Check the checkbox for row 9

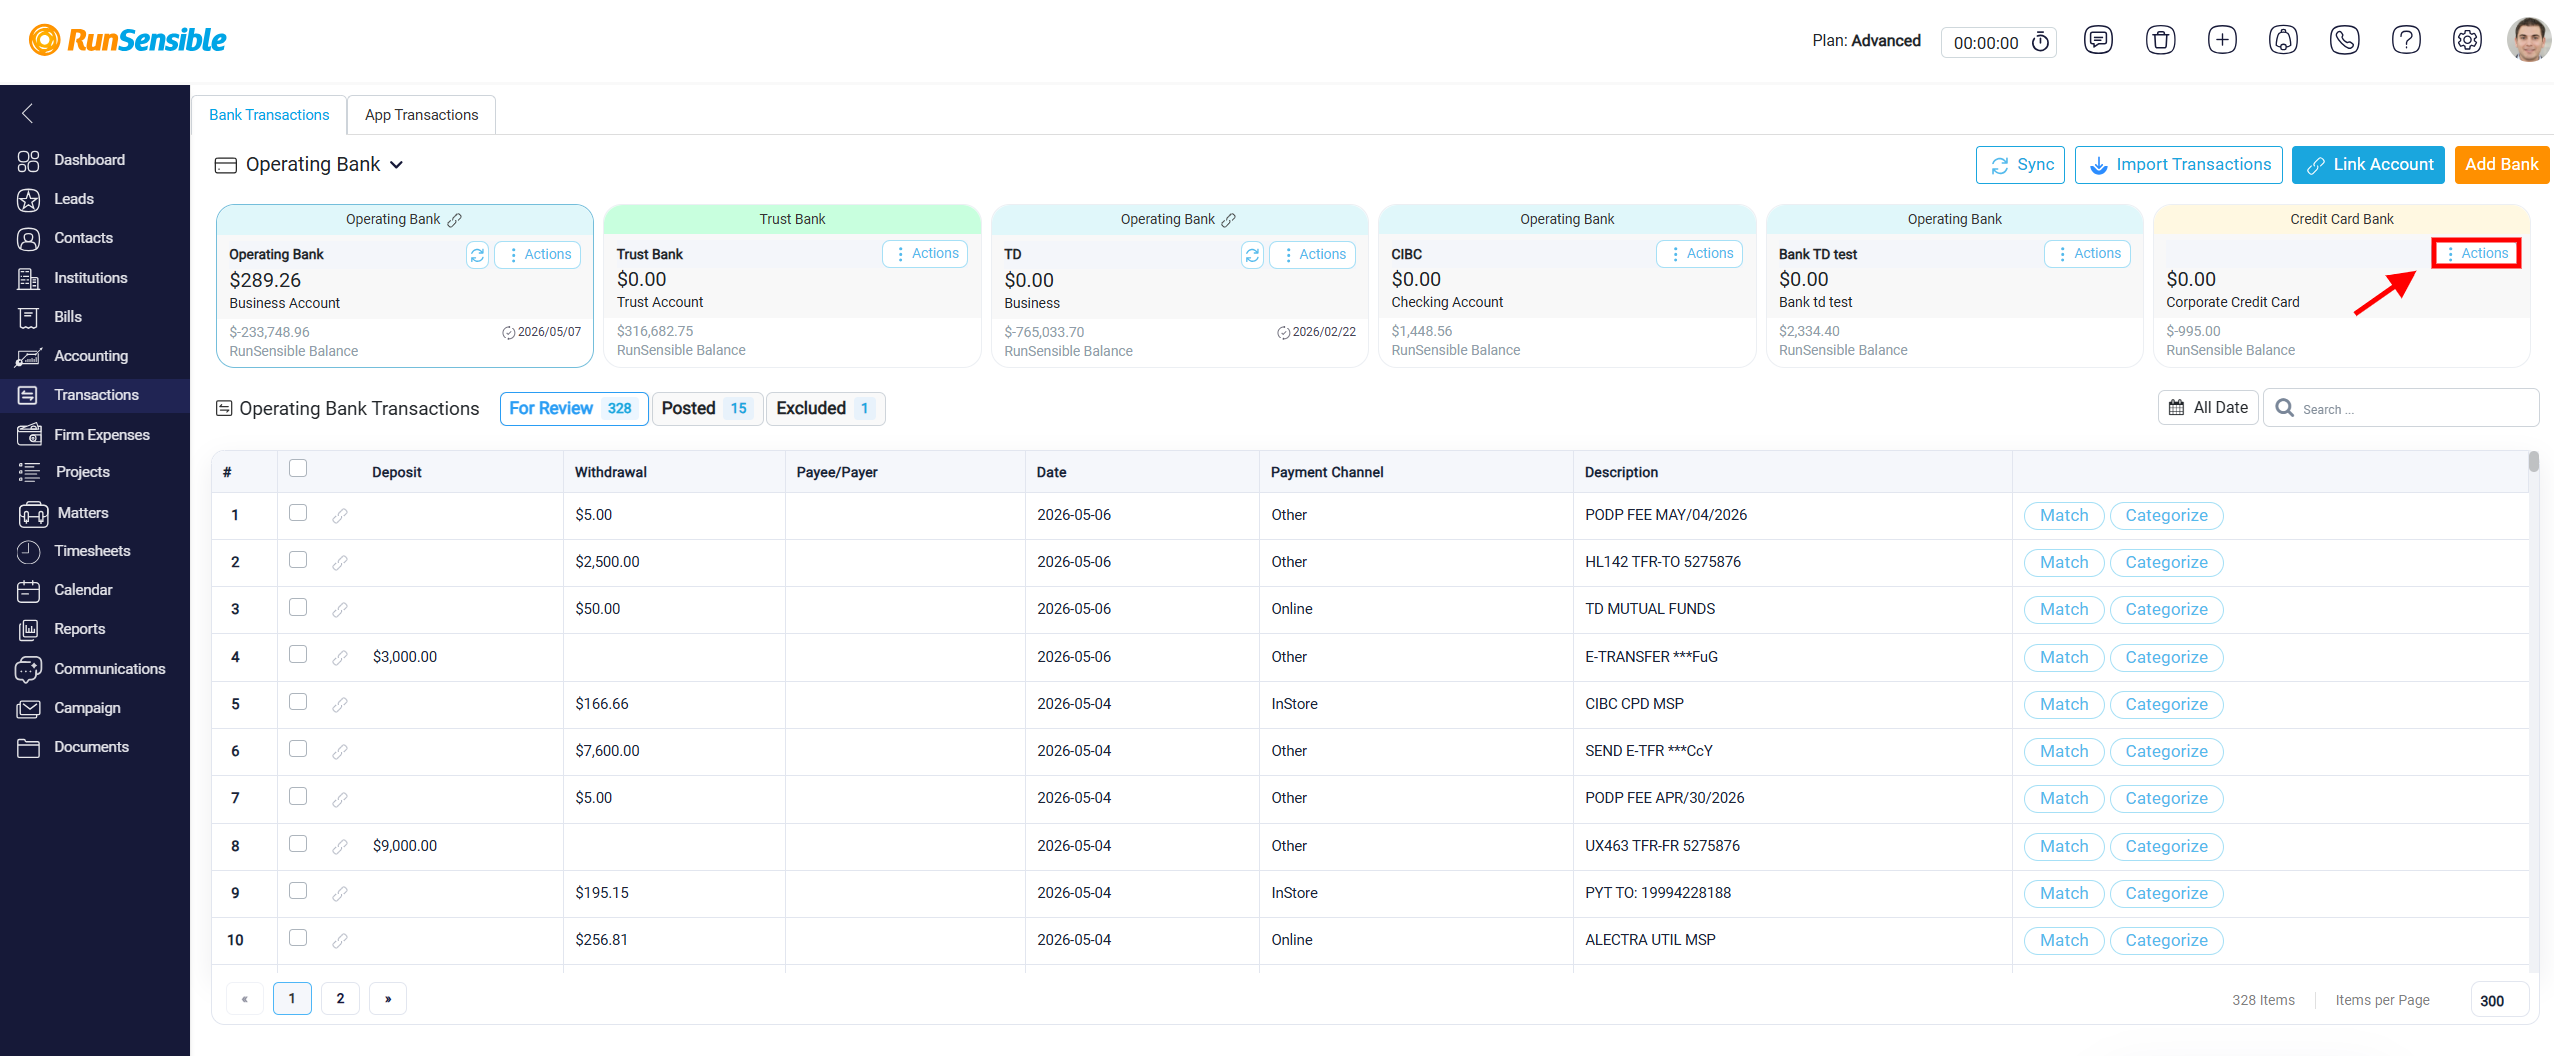[x=298, y=891]
